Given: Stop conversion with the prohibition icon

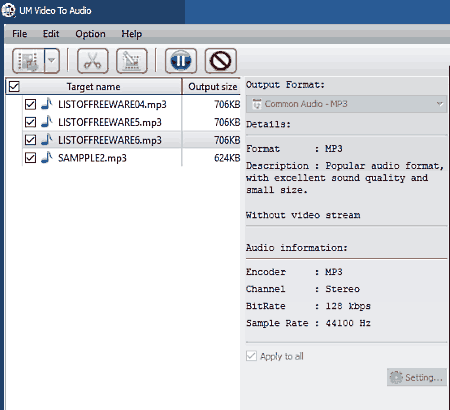Looking at the screenshot, I should (220, 61).
